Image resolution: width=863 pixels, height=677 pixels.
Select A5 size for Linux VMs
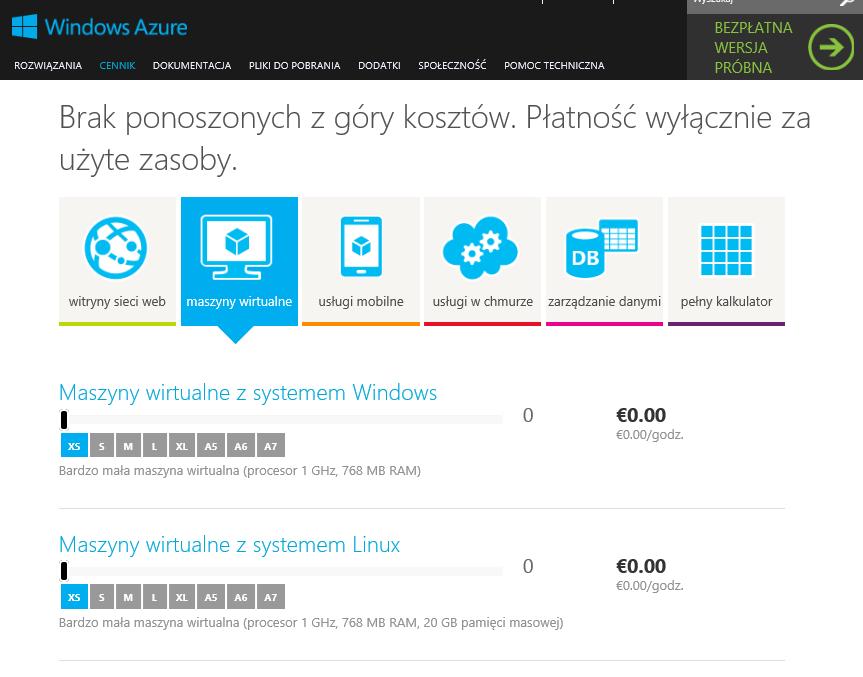pyautogui.click(x=211, y=597)
